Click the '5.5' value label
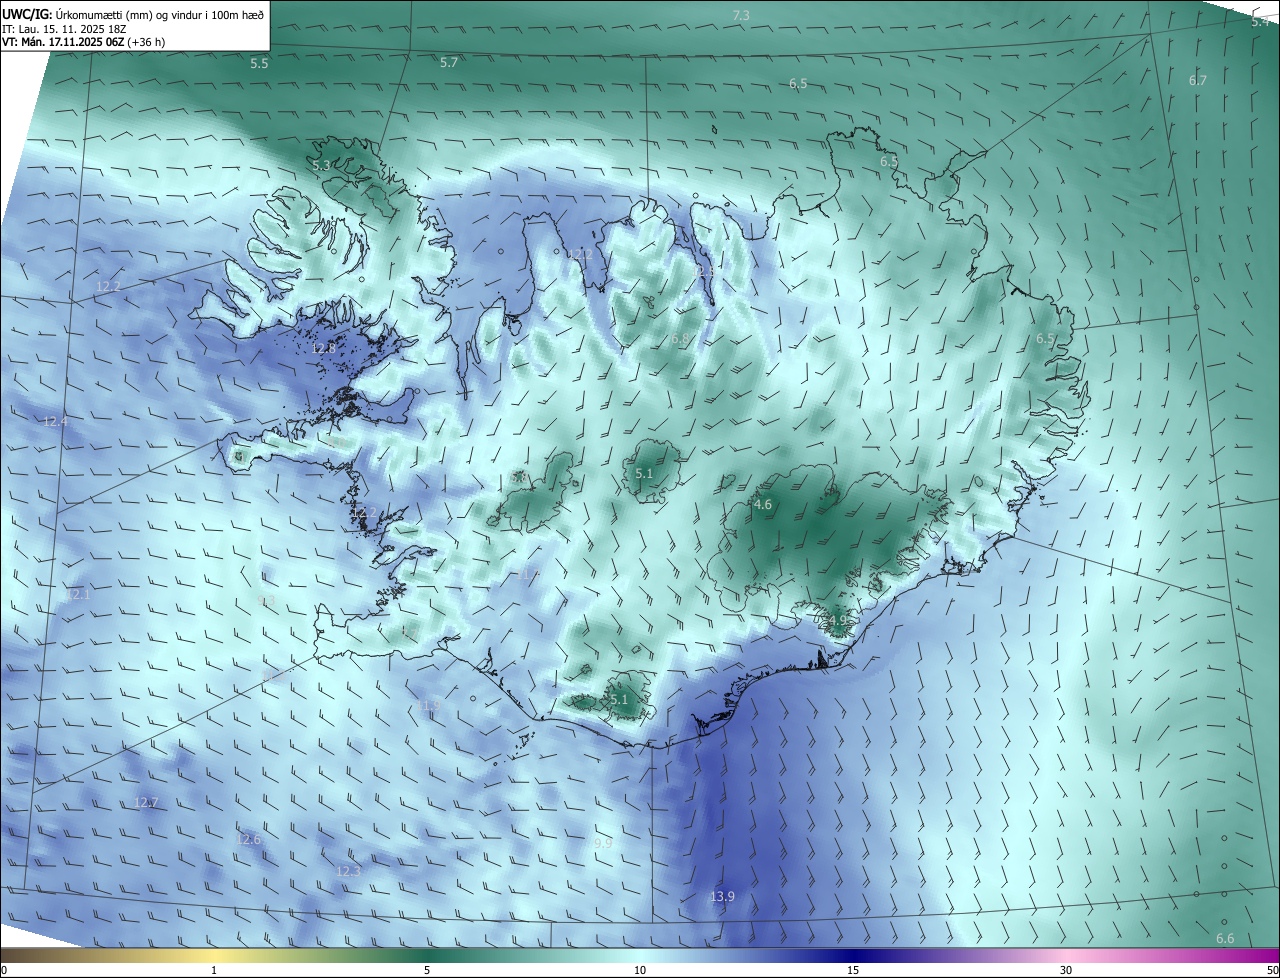This screenshot has height=978, width=1280. [x=259, y=63]
